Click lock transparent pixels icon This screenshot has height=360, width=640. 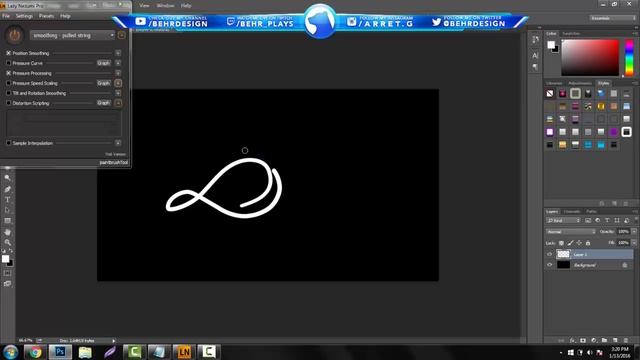(x=561, y=243)
